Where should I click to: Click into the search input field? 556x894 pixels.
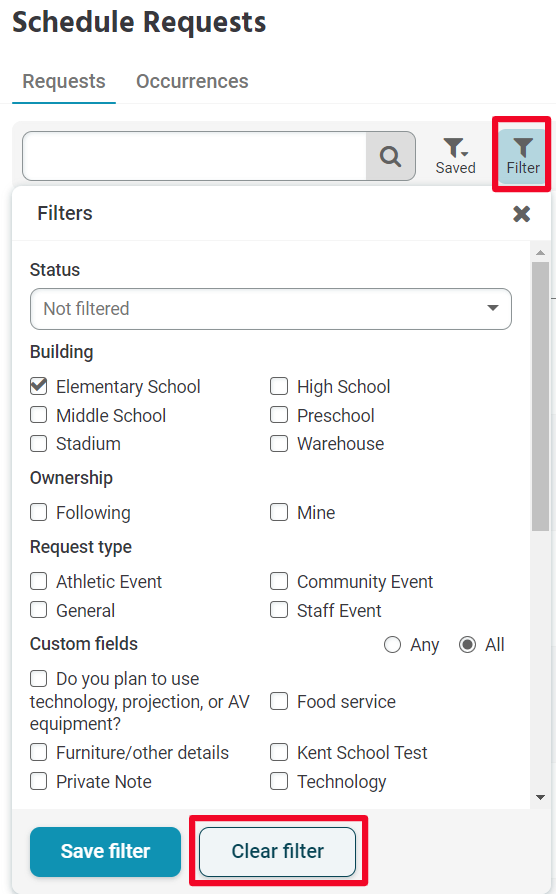pos(194,156)
